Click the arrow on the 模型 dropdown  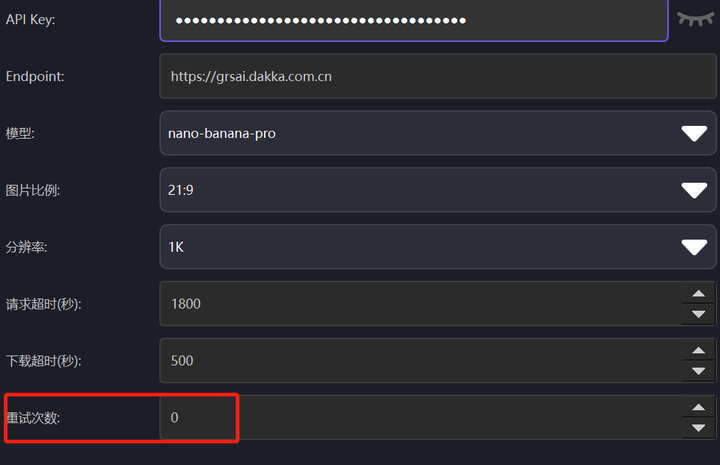coord(694,134)
